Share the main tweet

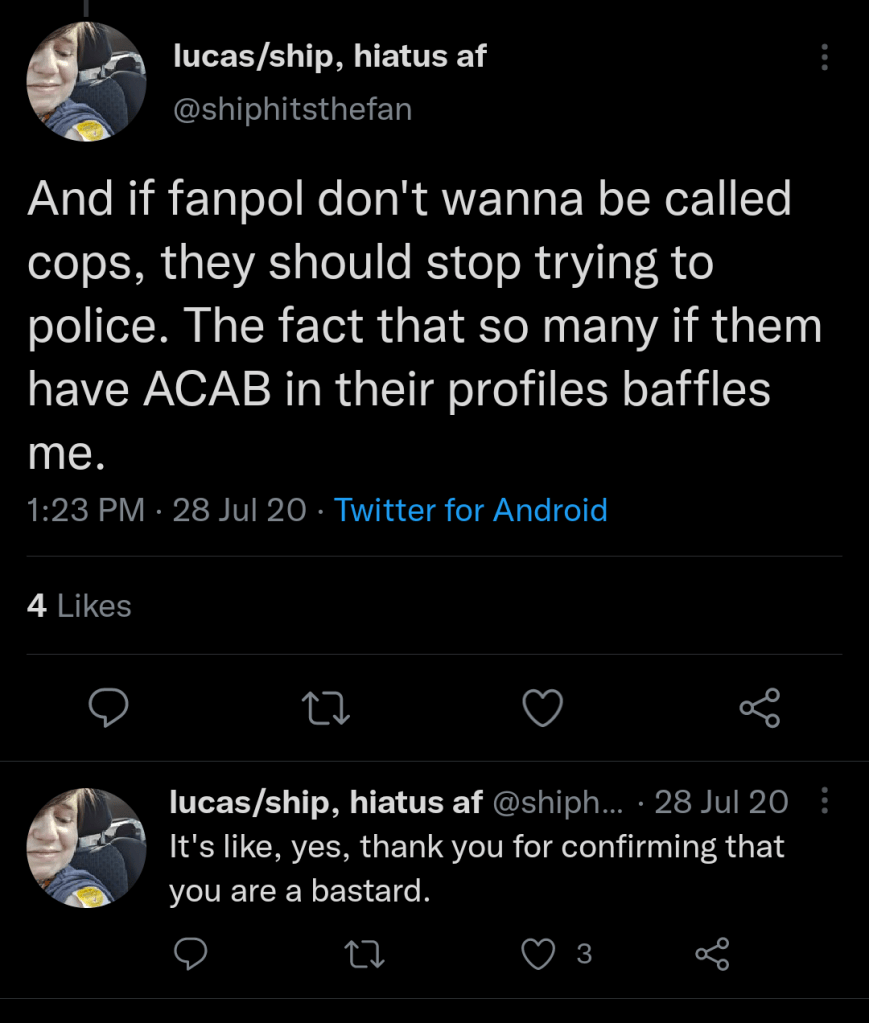(x=759, y=709)
